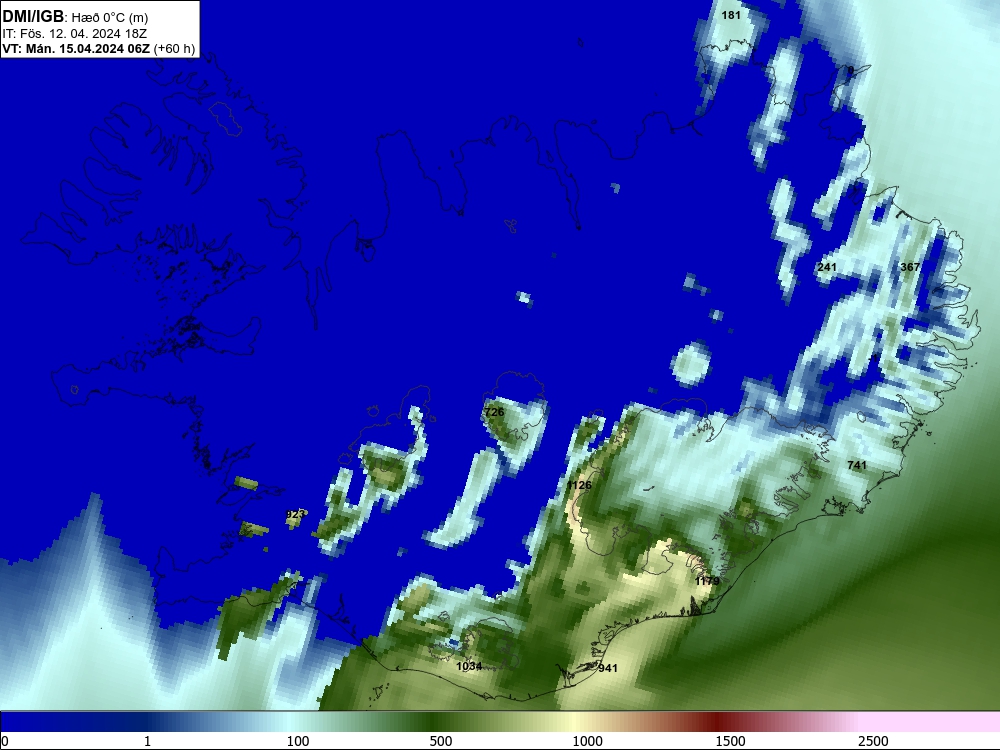Click the map value label 1179
Image resolution: width=1000 pixels, height=750 pixels.
[x=707, y=581]
